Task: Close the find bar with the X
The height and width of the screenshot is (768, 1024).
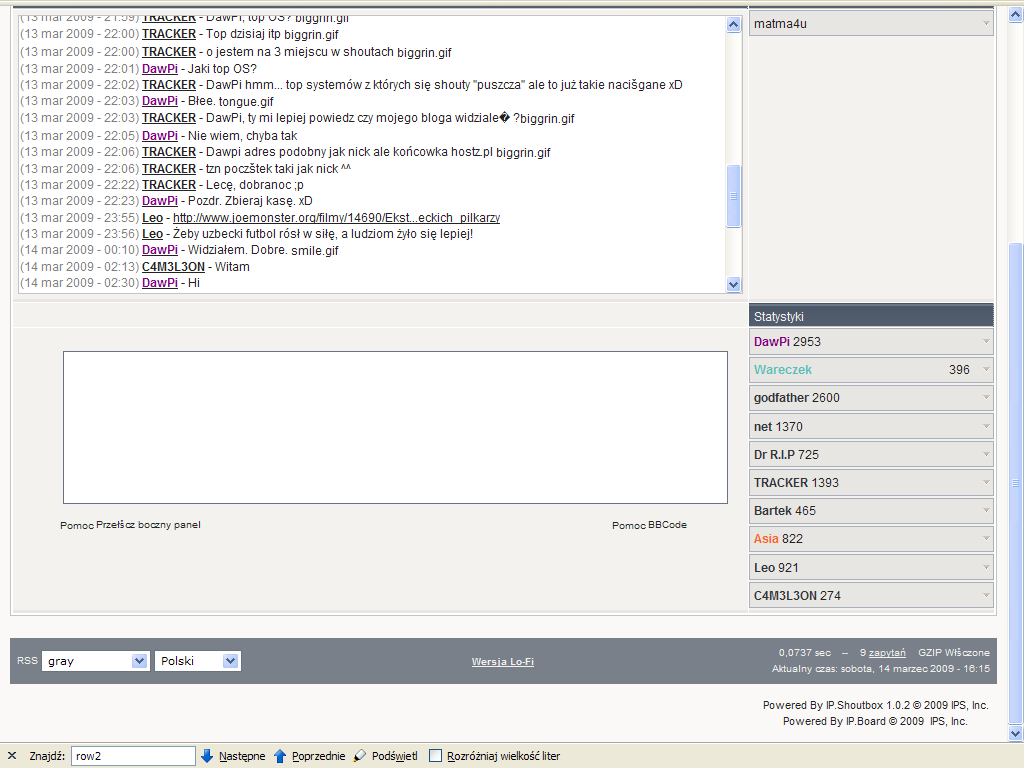Action: 12,756
